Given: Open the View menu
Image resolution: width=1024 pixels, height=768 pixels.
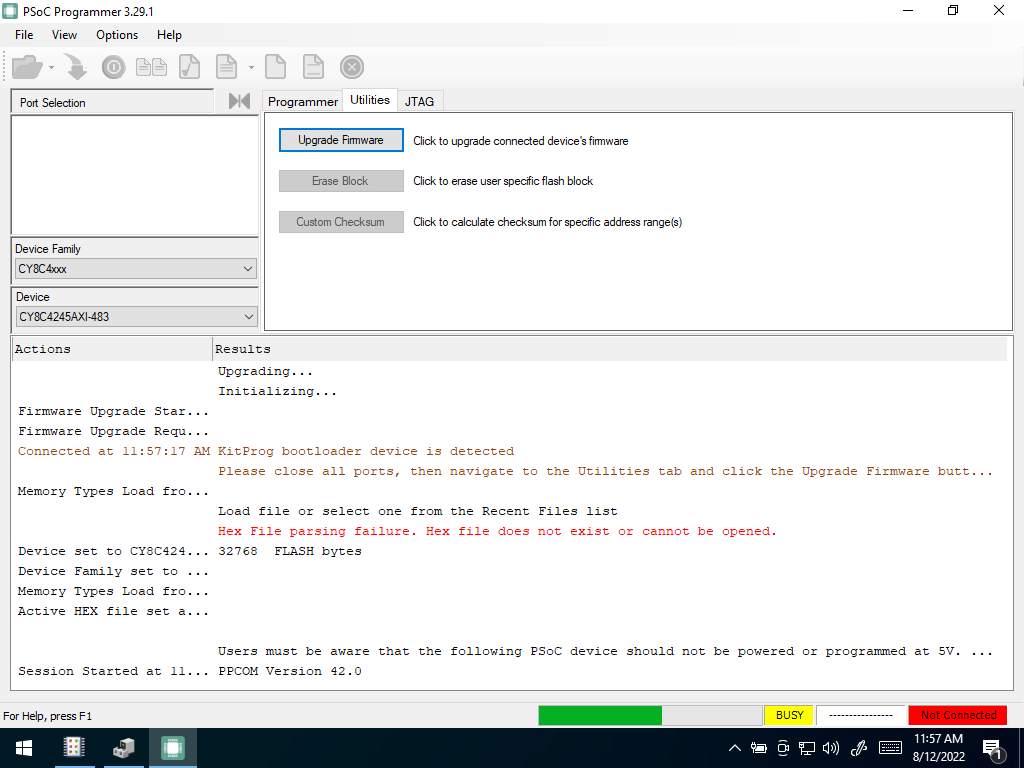Looking at the screenshot, I should coord(64,35).
